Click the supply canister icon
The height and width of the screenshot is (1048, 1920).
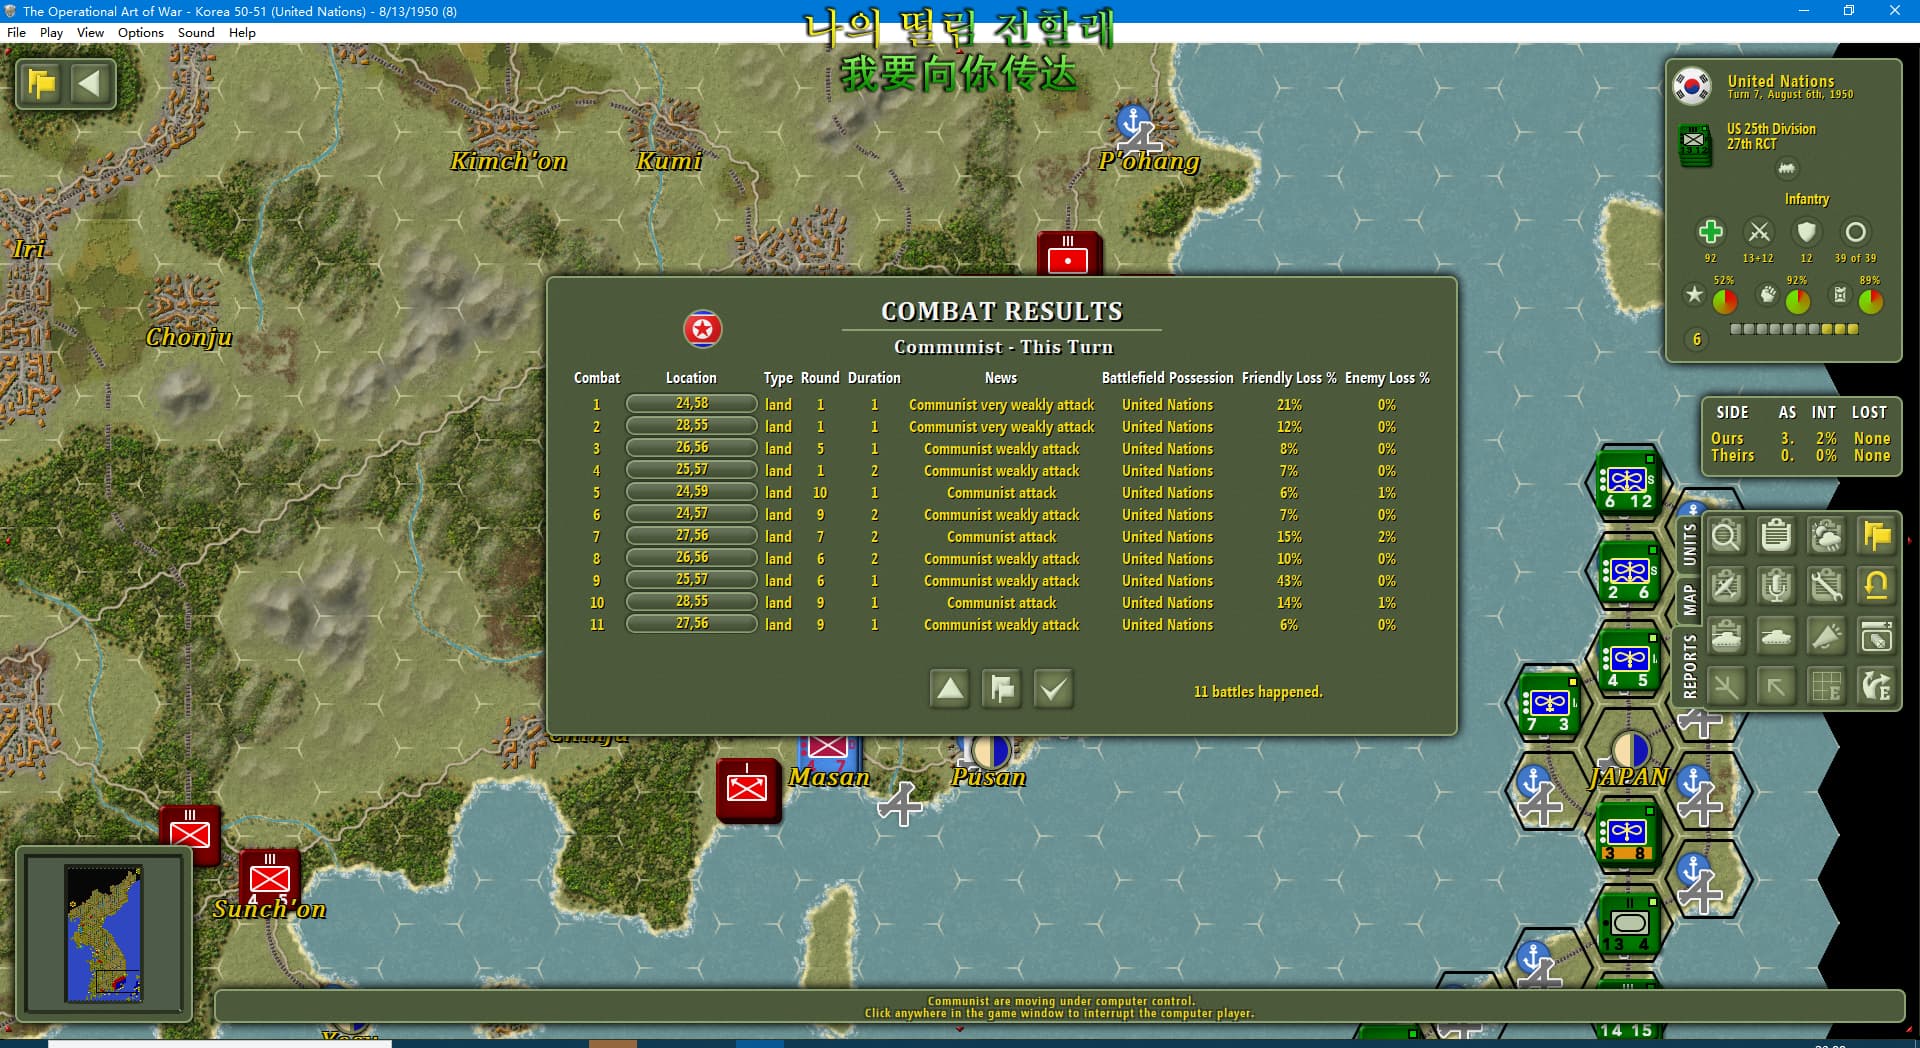point(1840,294)
